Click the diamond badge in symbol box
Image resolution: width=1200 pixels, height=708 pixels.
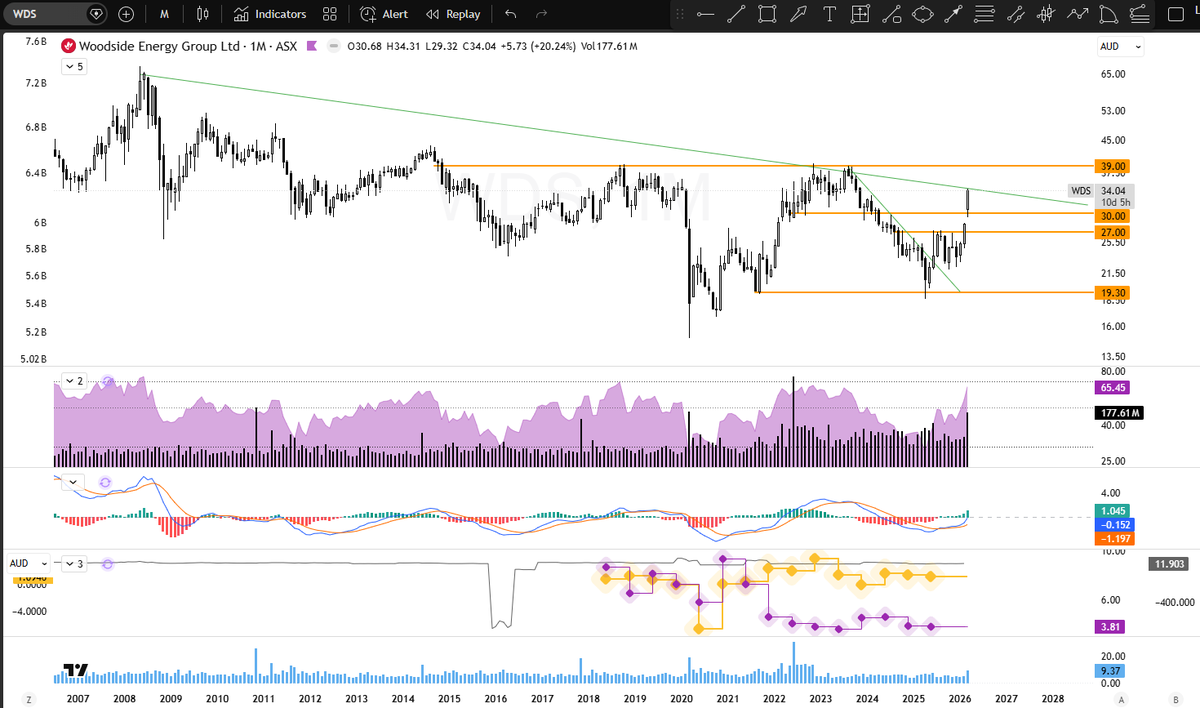(x=96, y=15)
